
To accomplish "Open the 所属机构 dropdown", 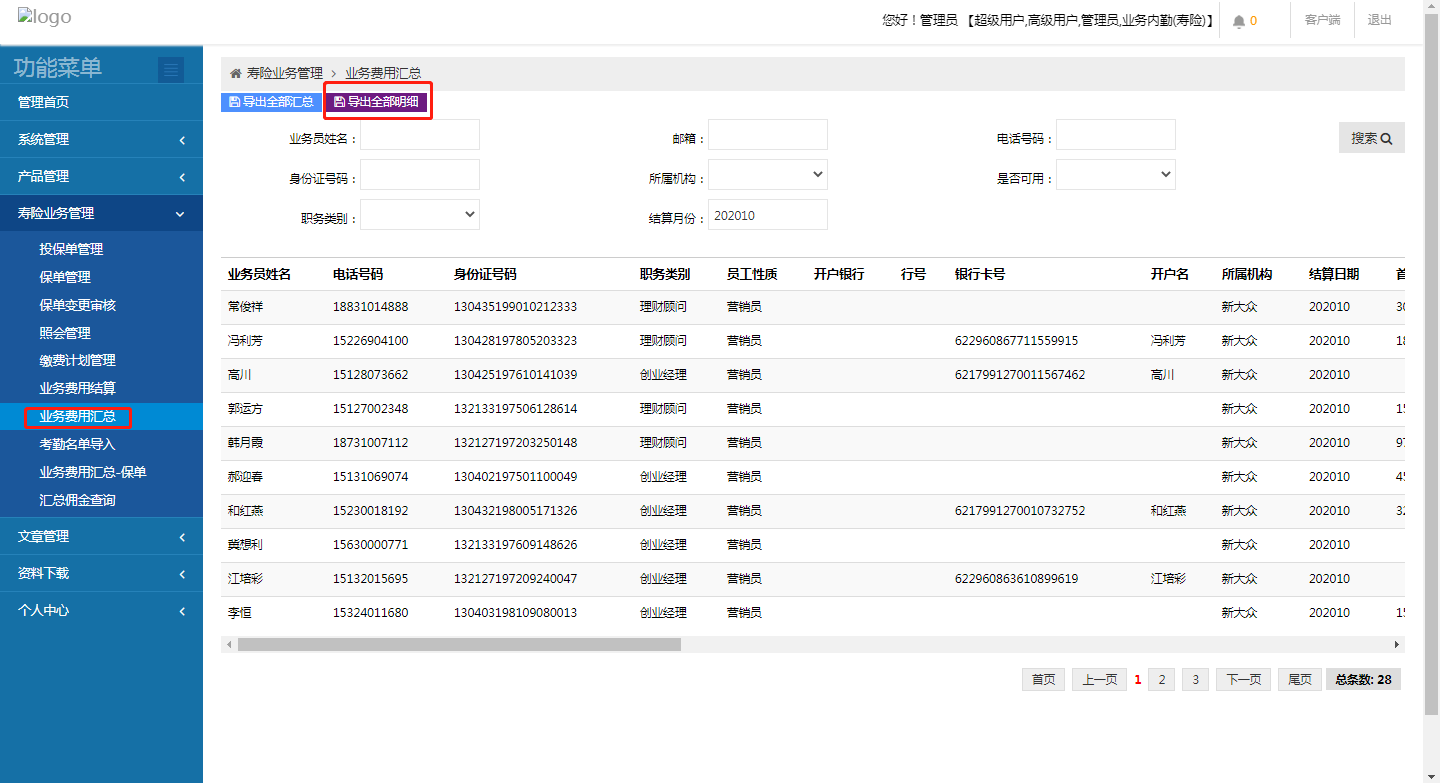I will tap(767, 175).
